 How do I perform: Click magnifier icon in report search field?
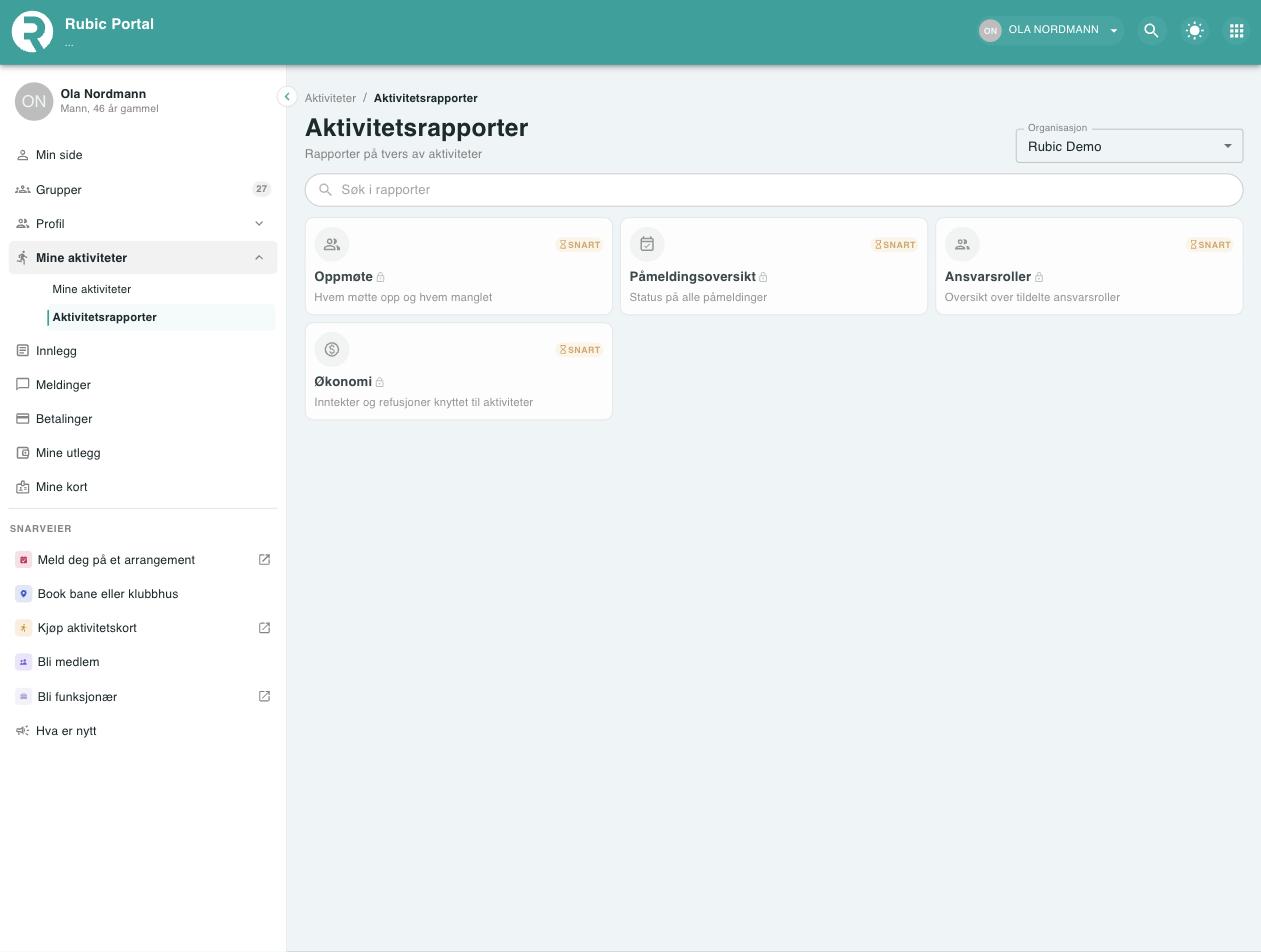(325, 189)
